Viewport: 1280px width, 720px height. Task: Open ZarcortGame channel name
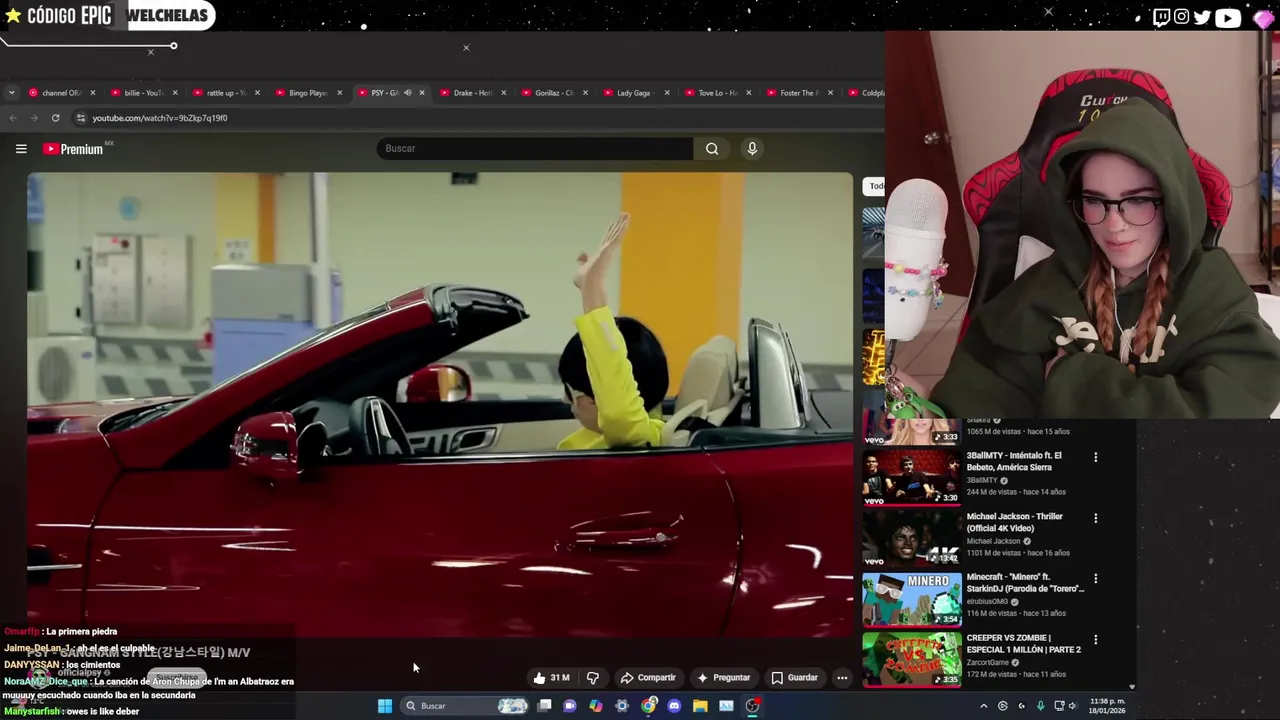pos(989,662)
